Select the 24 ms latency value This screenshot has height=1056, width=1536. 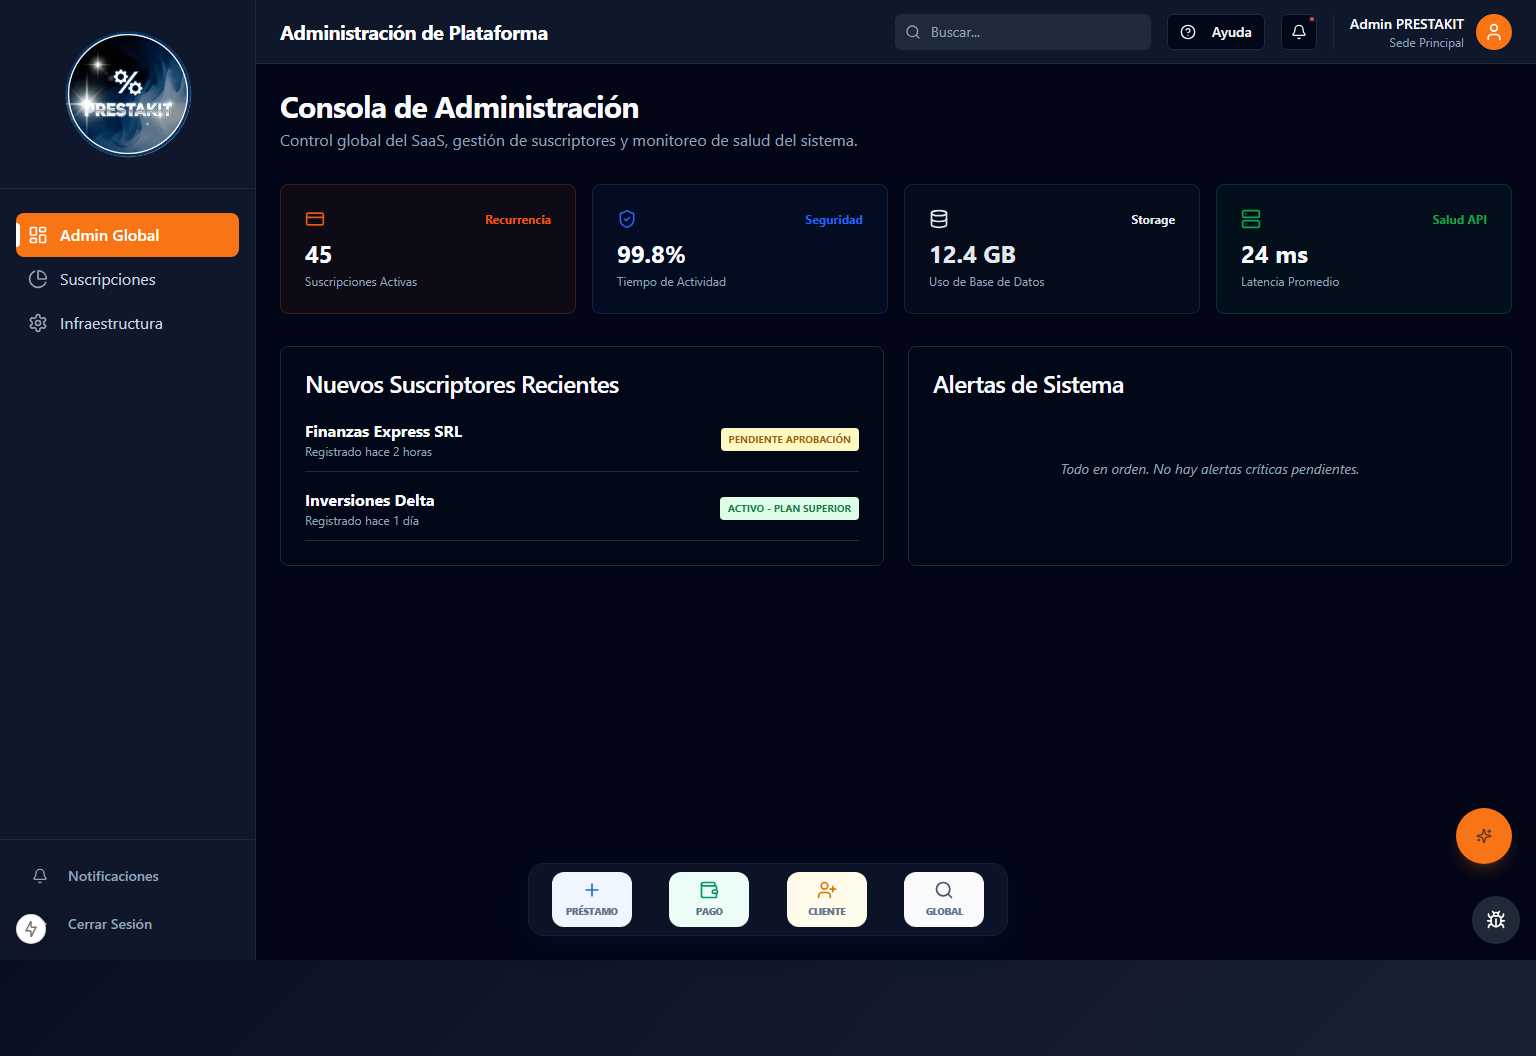pyautogui.click(x=1275, y=255)
